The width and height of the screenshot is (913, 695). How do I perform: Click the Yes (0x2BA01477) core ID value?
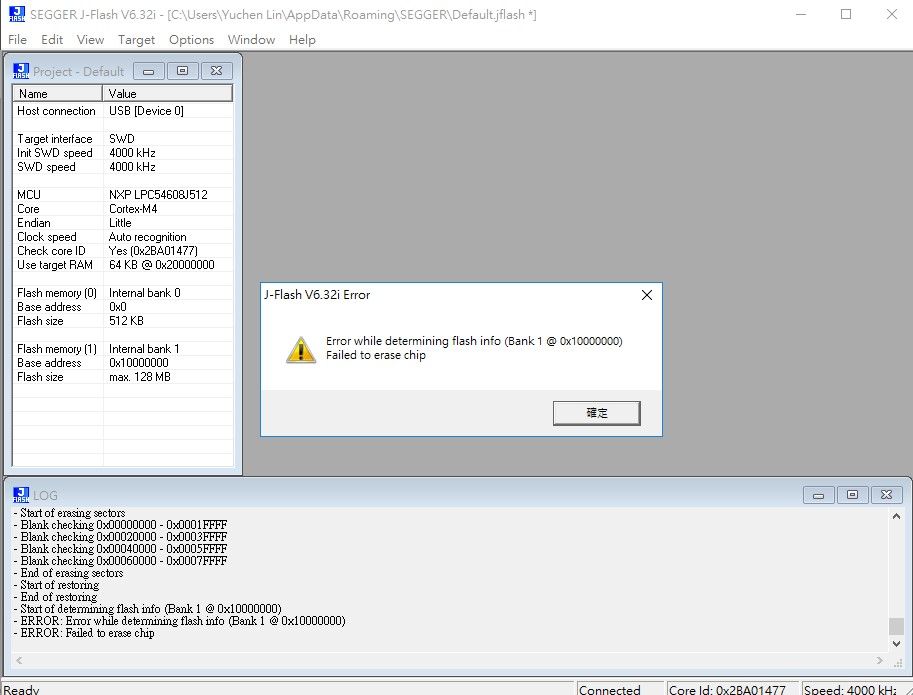(x=153, y=250)
